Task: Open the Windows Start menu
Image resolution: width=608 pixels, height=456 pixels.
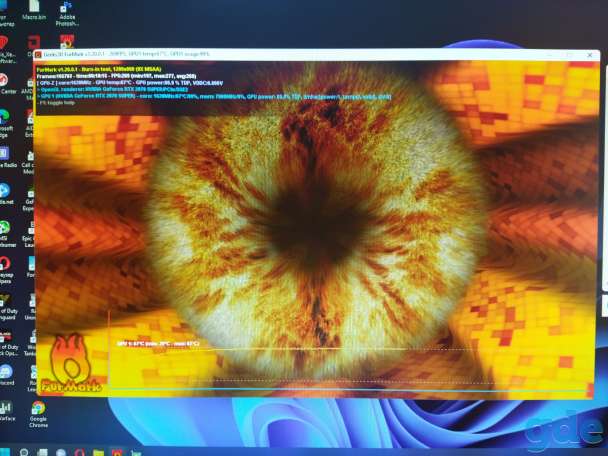Action: [x=5, y=453]
